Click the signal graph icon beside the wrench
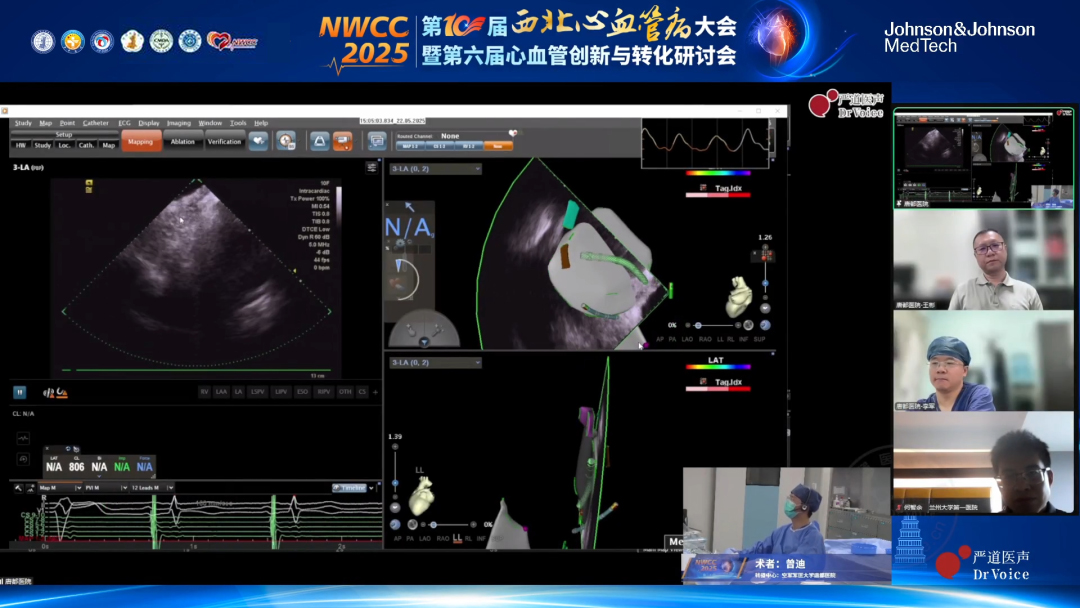This screenshot has width=1080, height=608. [x=30, y=488]
